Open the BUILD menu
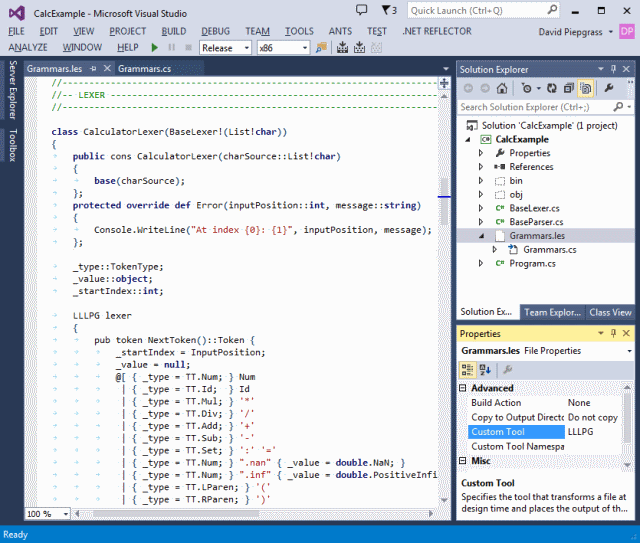This screenshot has width=640, height=543. coord(173,31)
